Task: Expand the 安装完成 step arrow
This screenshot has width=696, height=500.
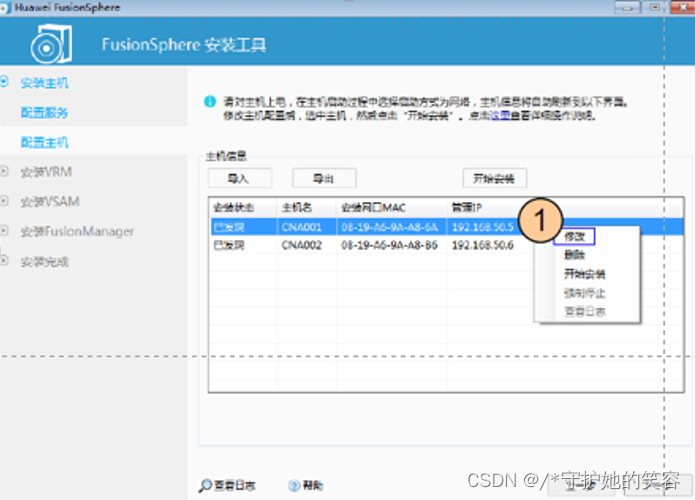Action: coord(4,260)
